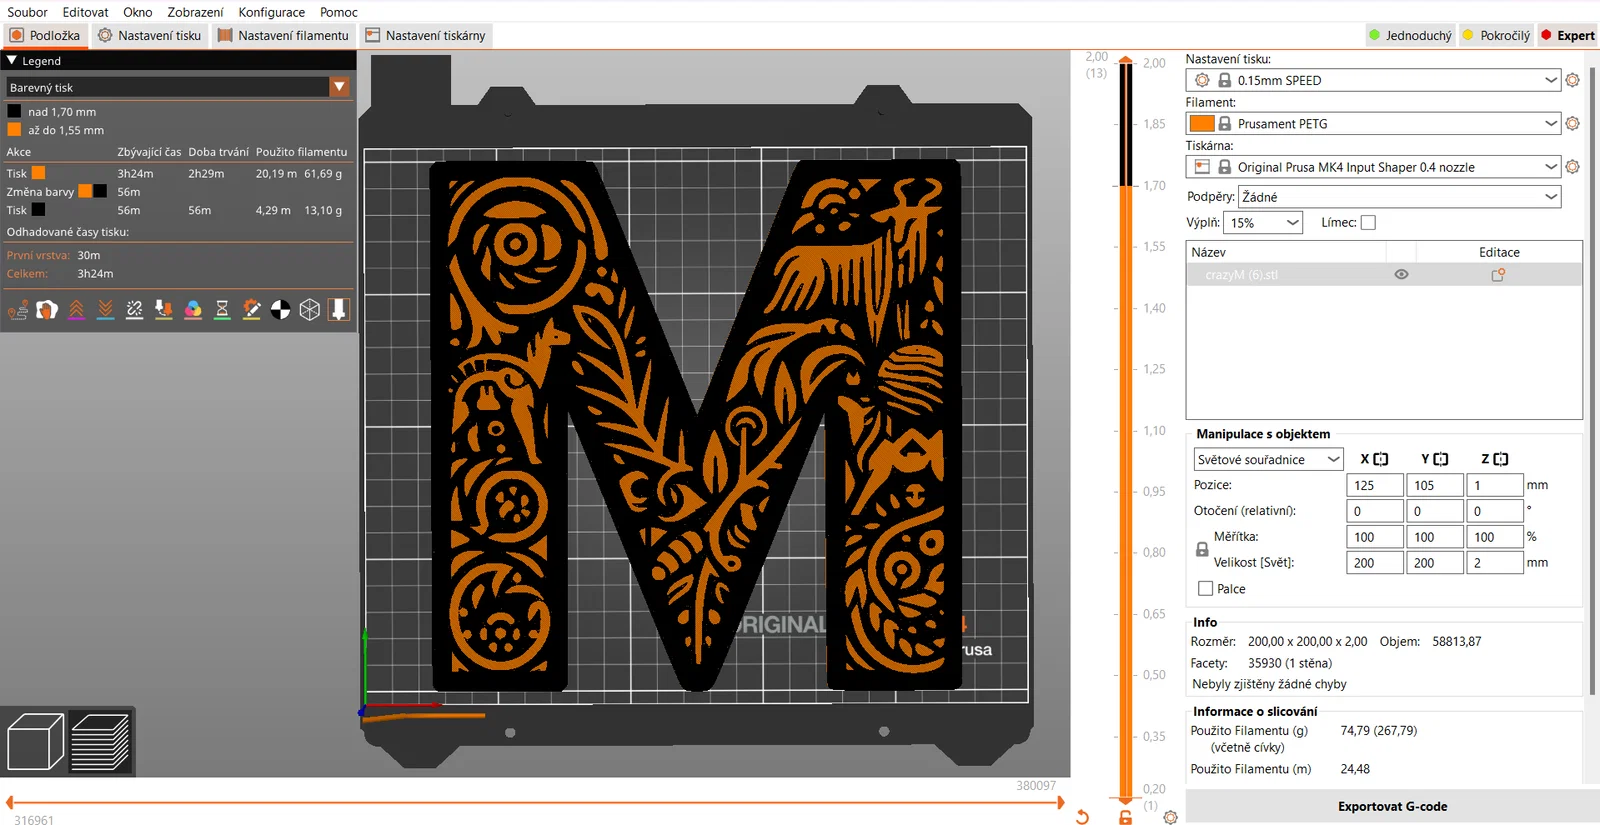The height and width of the screenshot is (825, 1600).
Task: Switch to 3D editor view cube icon
Action: click(35, 742)
